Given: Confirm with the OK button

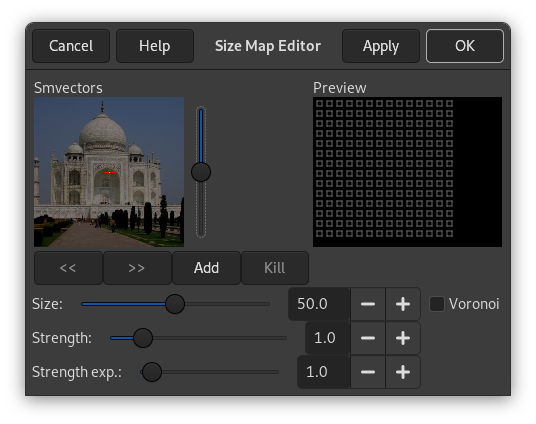Looking at the screenshot, I should click(x=465, y=46).
